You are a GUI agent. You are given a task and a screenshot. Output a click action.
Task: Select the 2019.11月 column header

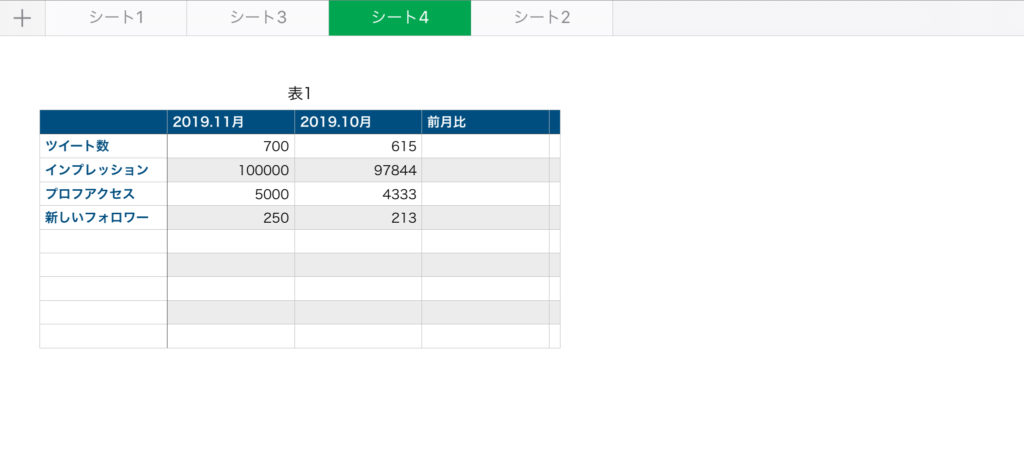pyautogui.click(x=231, y=122)
